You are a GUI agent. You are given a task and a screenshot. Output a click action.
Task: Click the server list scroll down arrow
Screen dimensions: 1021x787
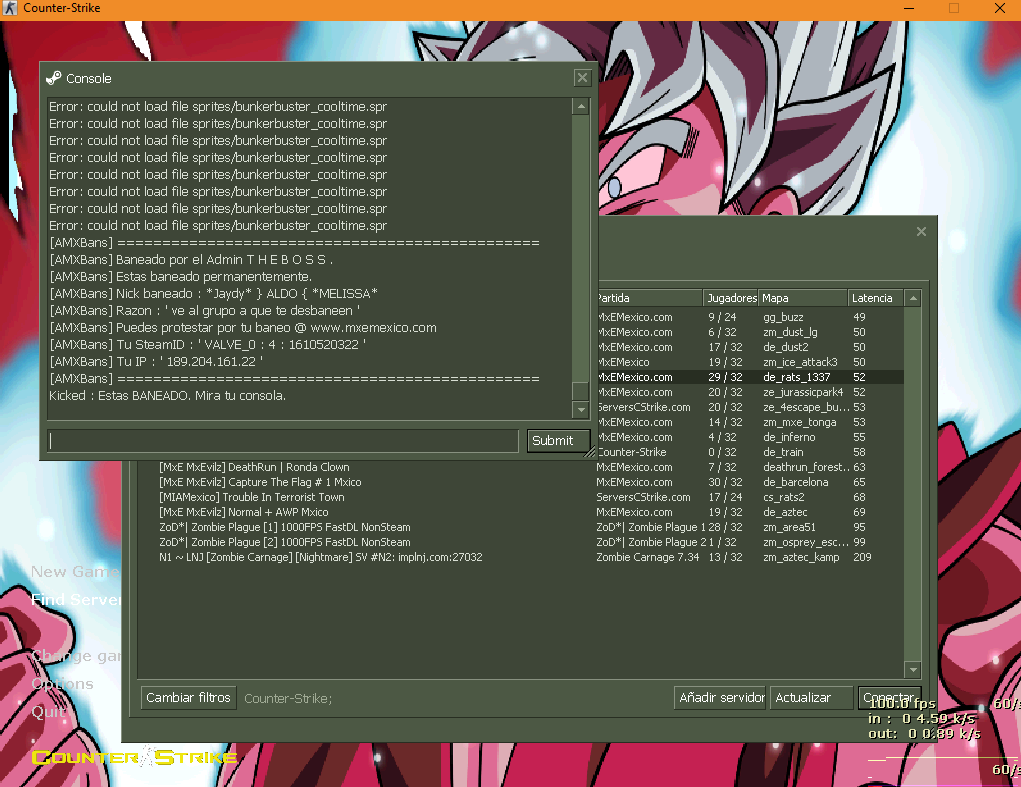(913, 669)
